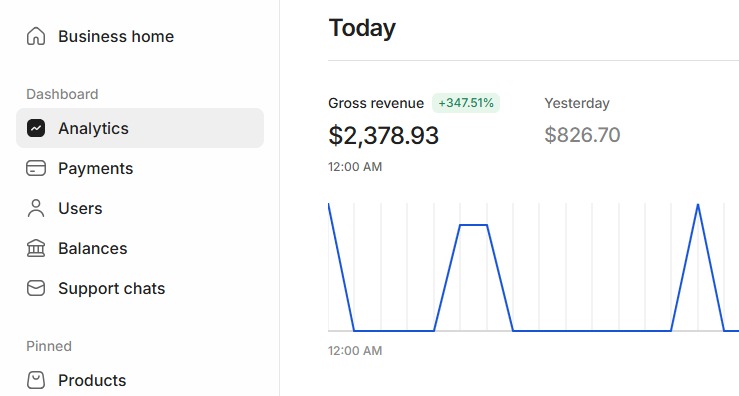Click the flat plateau on the revenue chart

(x=473, y=225)
